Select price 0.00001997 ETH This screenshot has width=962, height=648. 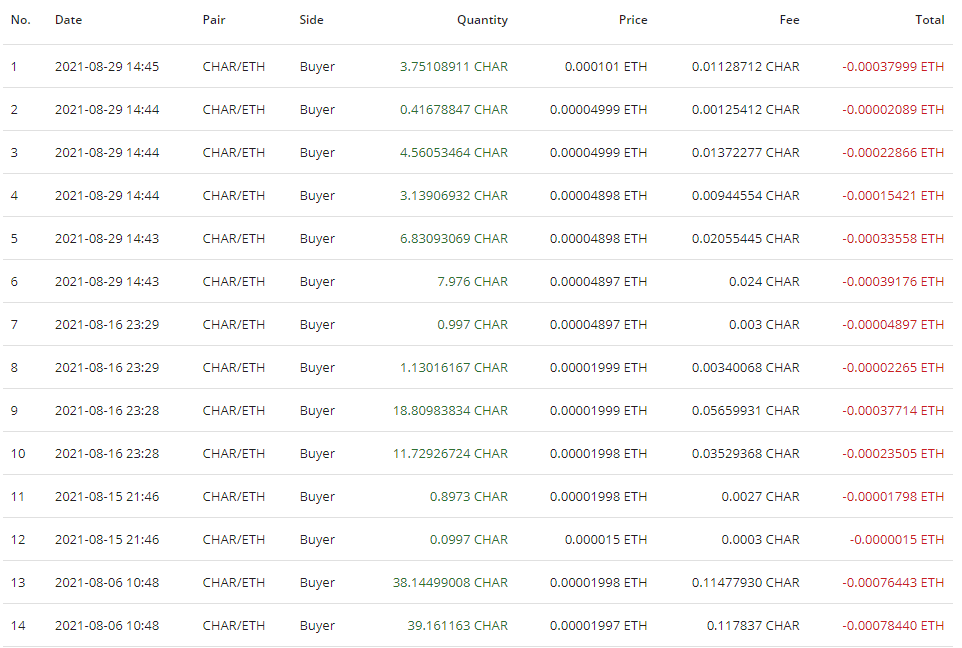599,625
